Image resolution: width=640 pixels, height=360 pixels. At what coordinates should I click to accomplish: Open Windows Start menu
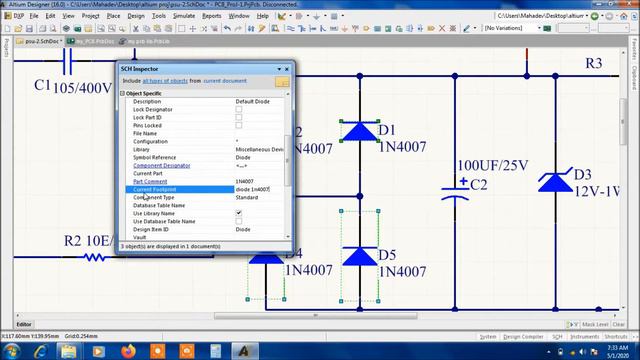tap(11, 351)
